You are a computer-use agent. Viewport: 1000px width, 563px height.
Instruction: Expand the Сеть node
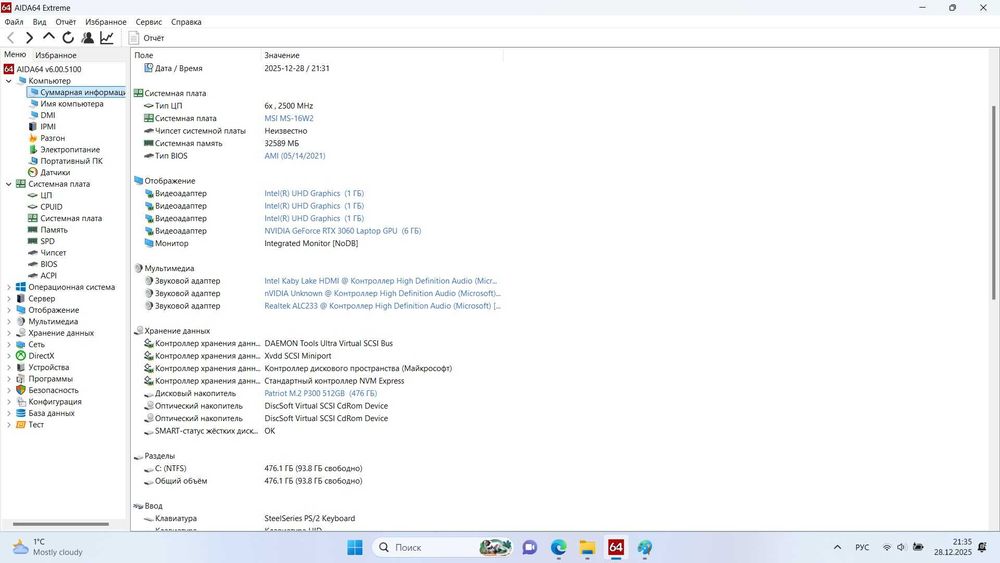pos(9,345)
